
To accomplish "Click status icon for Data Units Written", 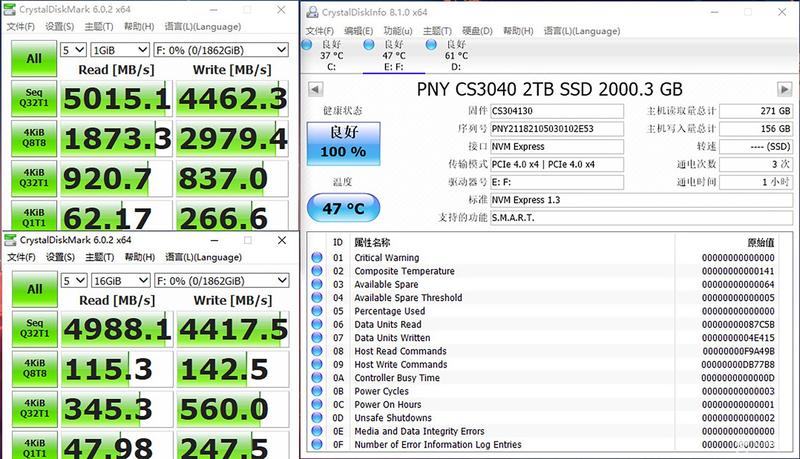I will pyautogui.click(x=317, y=338).
